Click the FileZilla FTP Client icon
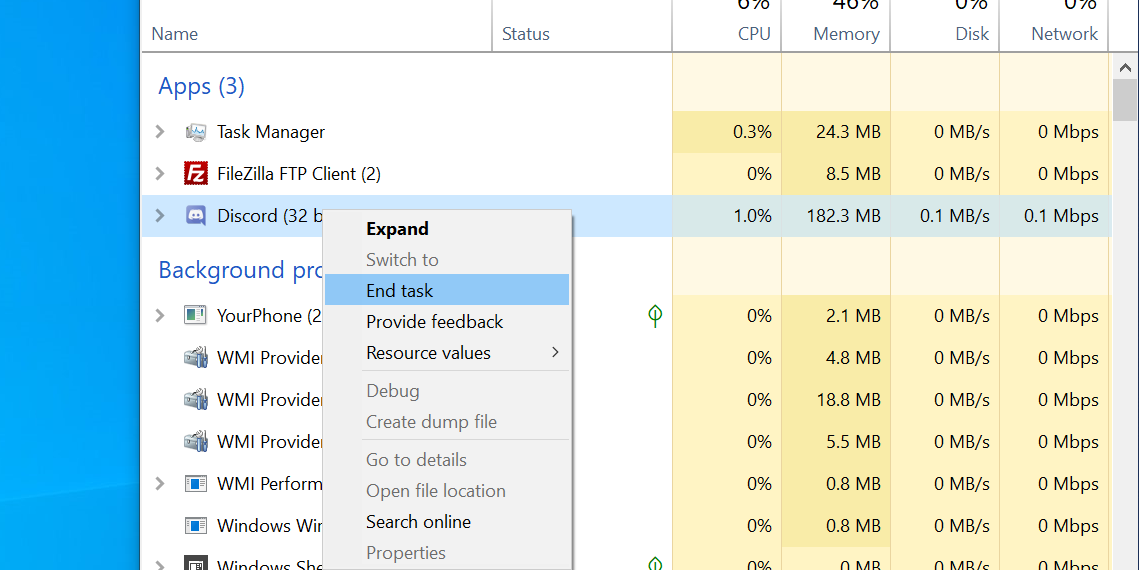Viewport: 1139px width, 570px height. 195,174
